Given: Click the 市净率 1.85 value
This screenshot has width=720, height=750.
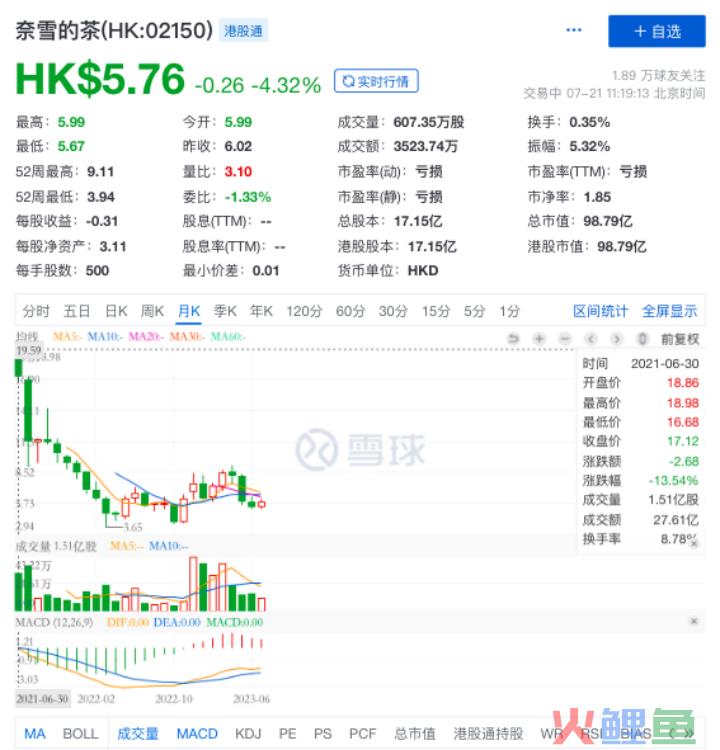Looking at the screenshot, I should pos(597,197).
